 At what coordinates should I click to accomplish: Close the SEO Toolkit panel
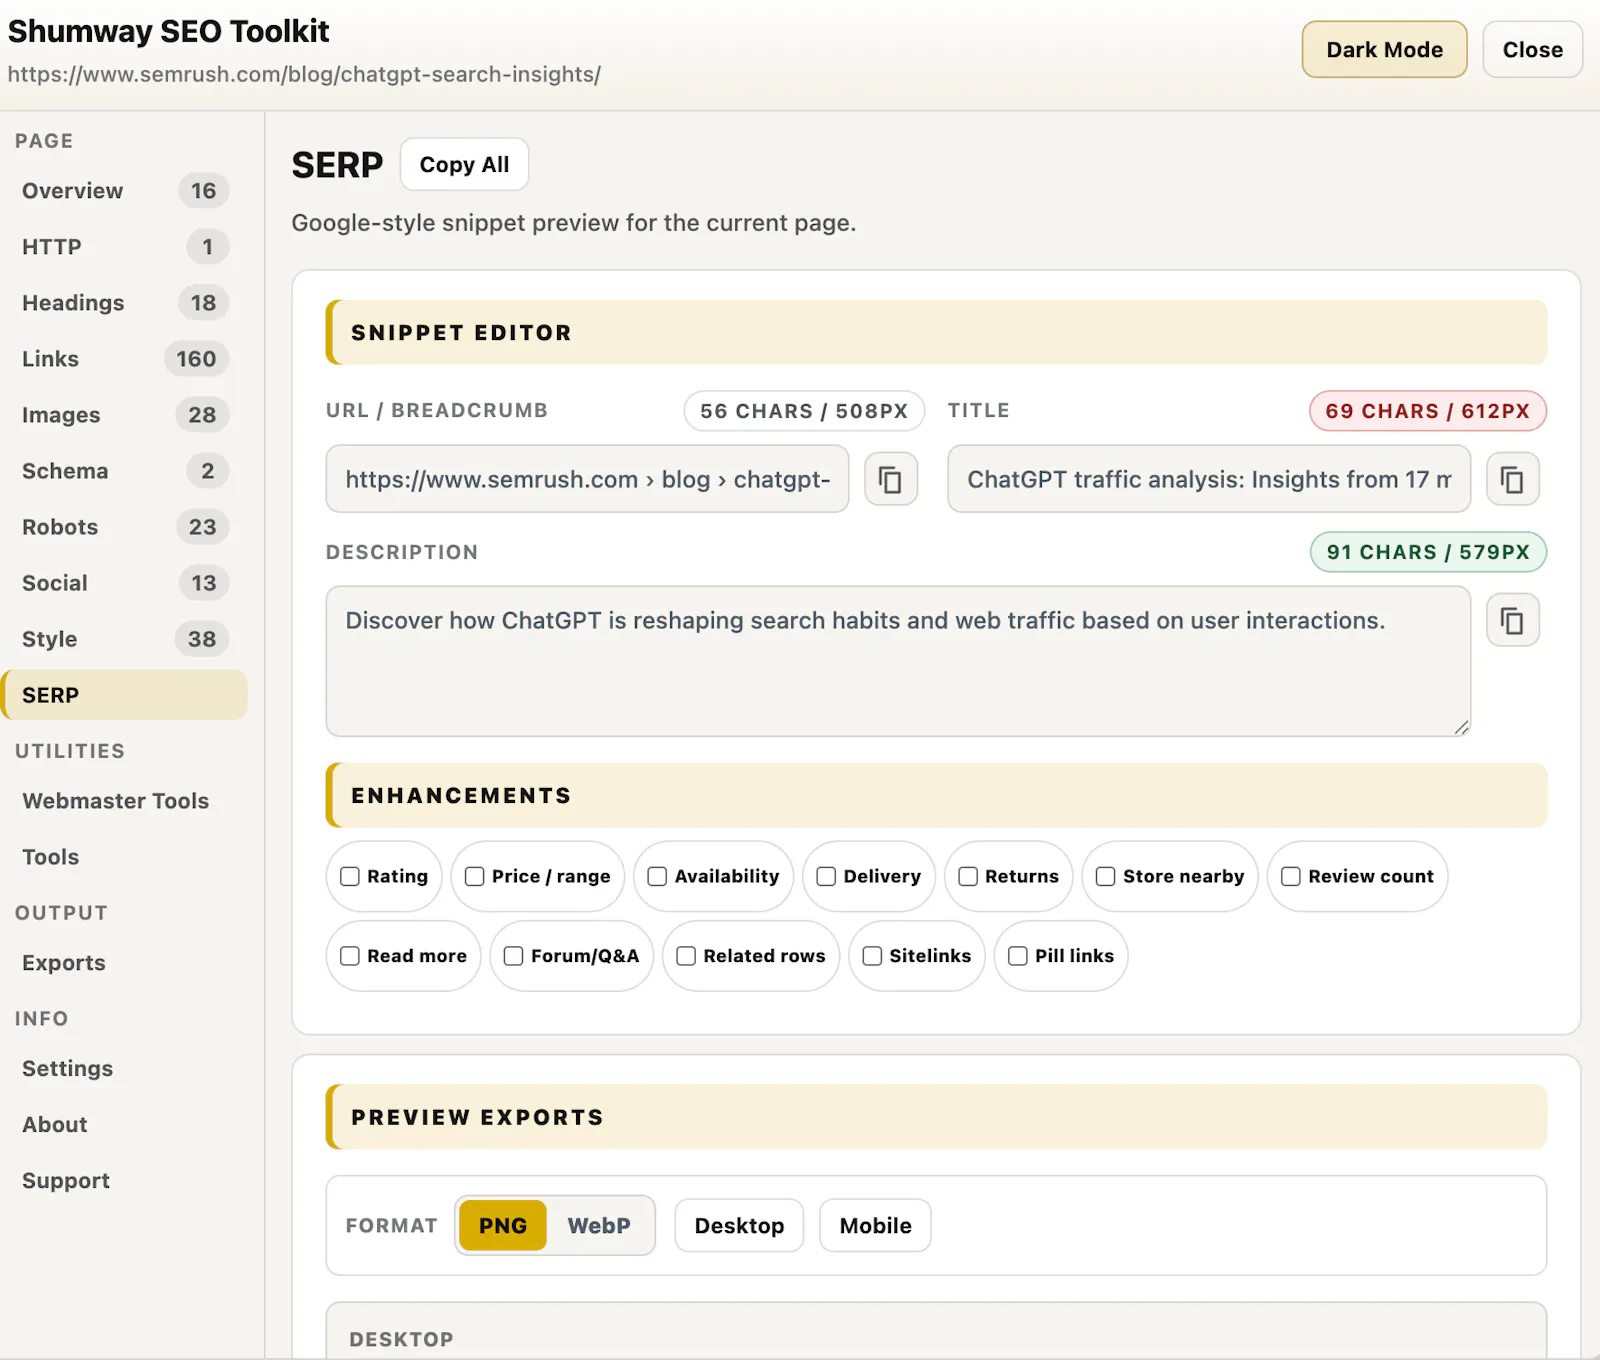click(x=1532, y=50)
